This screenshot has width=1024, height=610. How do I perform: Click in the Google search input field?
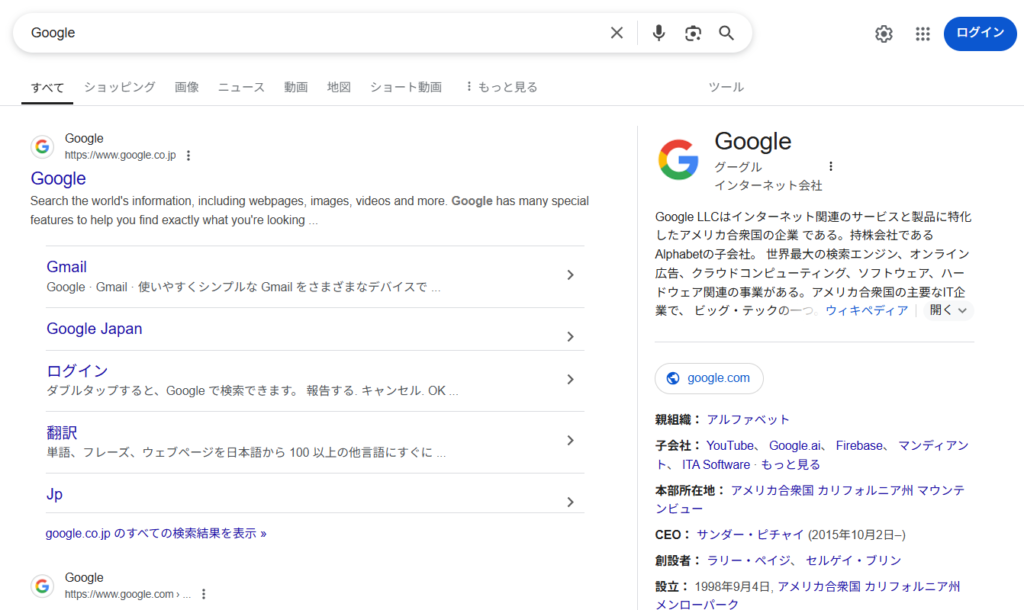tap(313, 33)
